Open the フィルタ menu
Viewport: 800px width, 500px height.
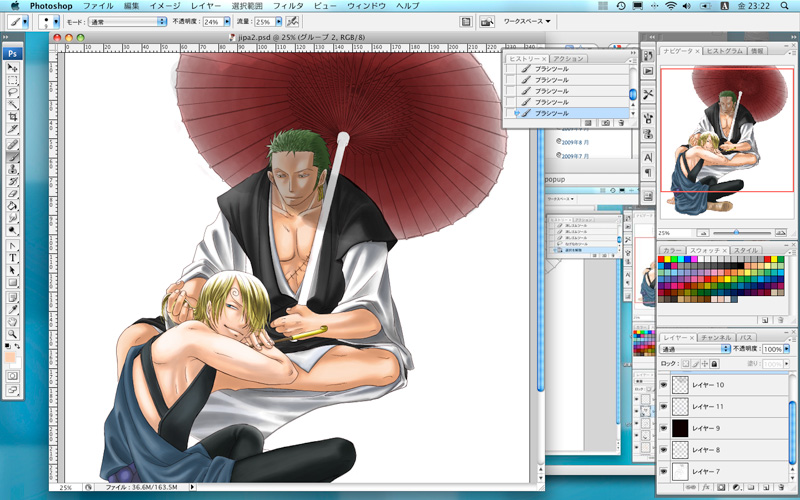coord(288,6)
